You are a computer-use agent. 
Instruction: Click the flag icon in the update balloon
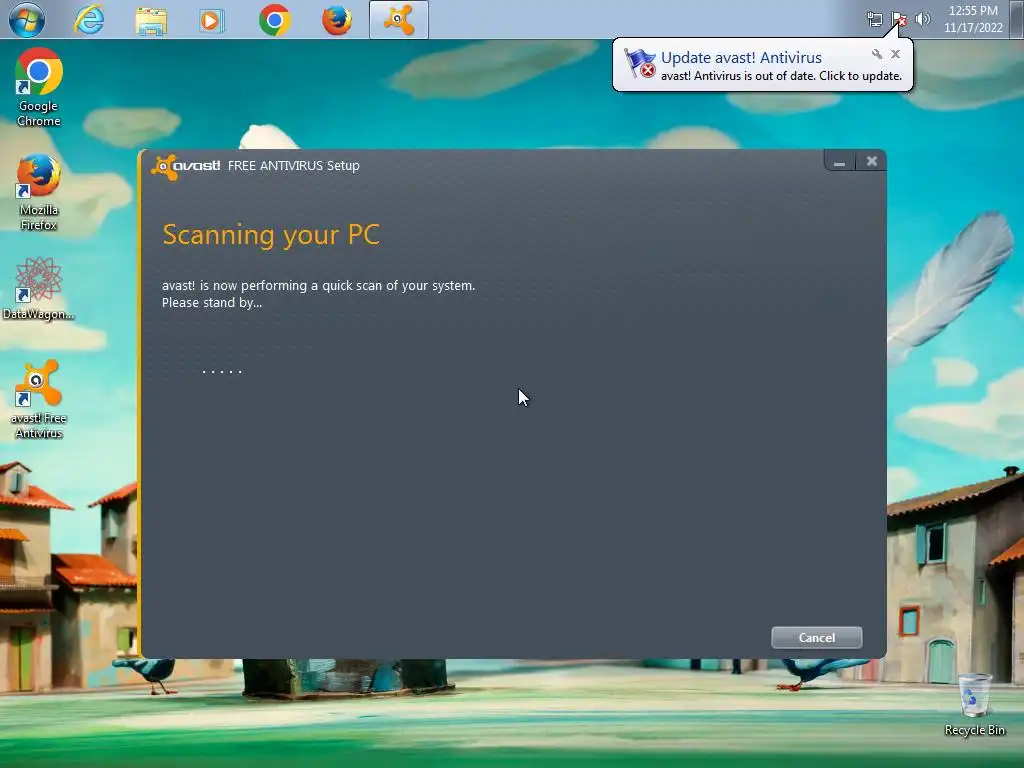pyautogui.click(x=640, y=63)
